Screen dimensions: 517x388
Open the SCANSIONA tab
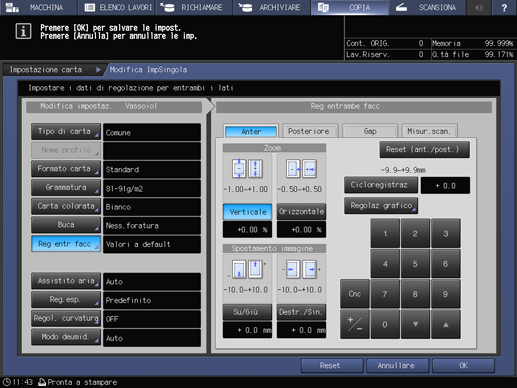427,7
